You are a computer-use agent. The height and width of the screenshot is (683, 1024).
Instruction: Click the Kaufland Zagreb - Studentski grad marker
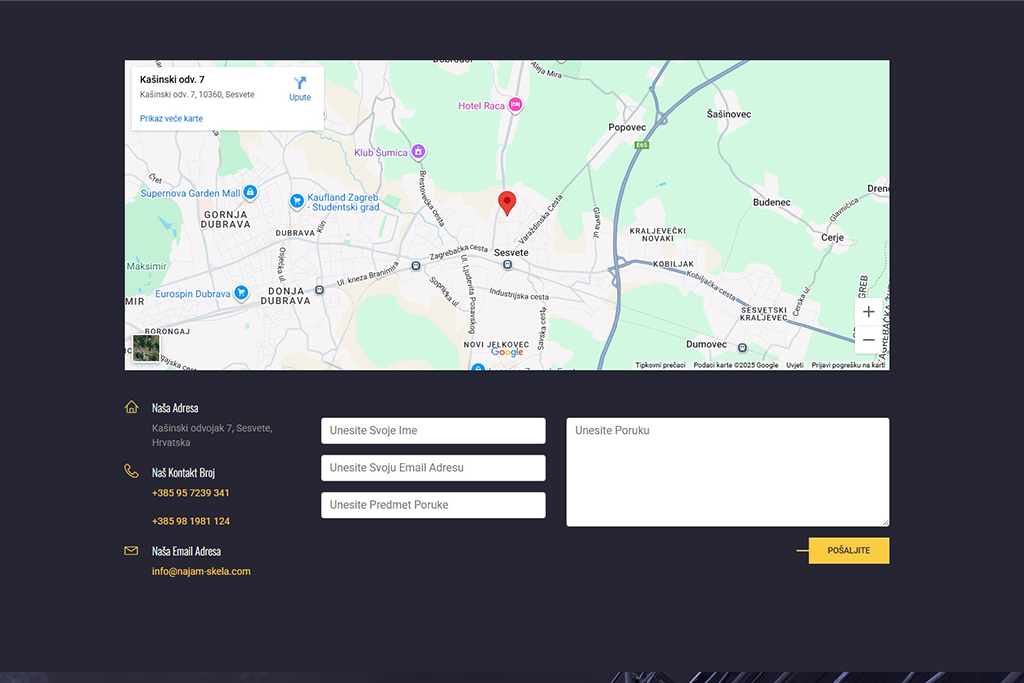297,200
